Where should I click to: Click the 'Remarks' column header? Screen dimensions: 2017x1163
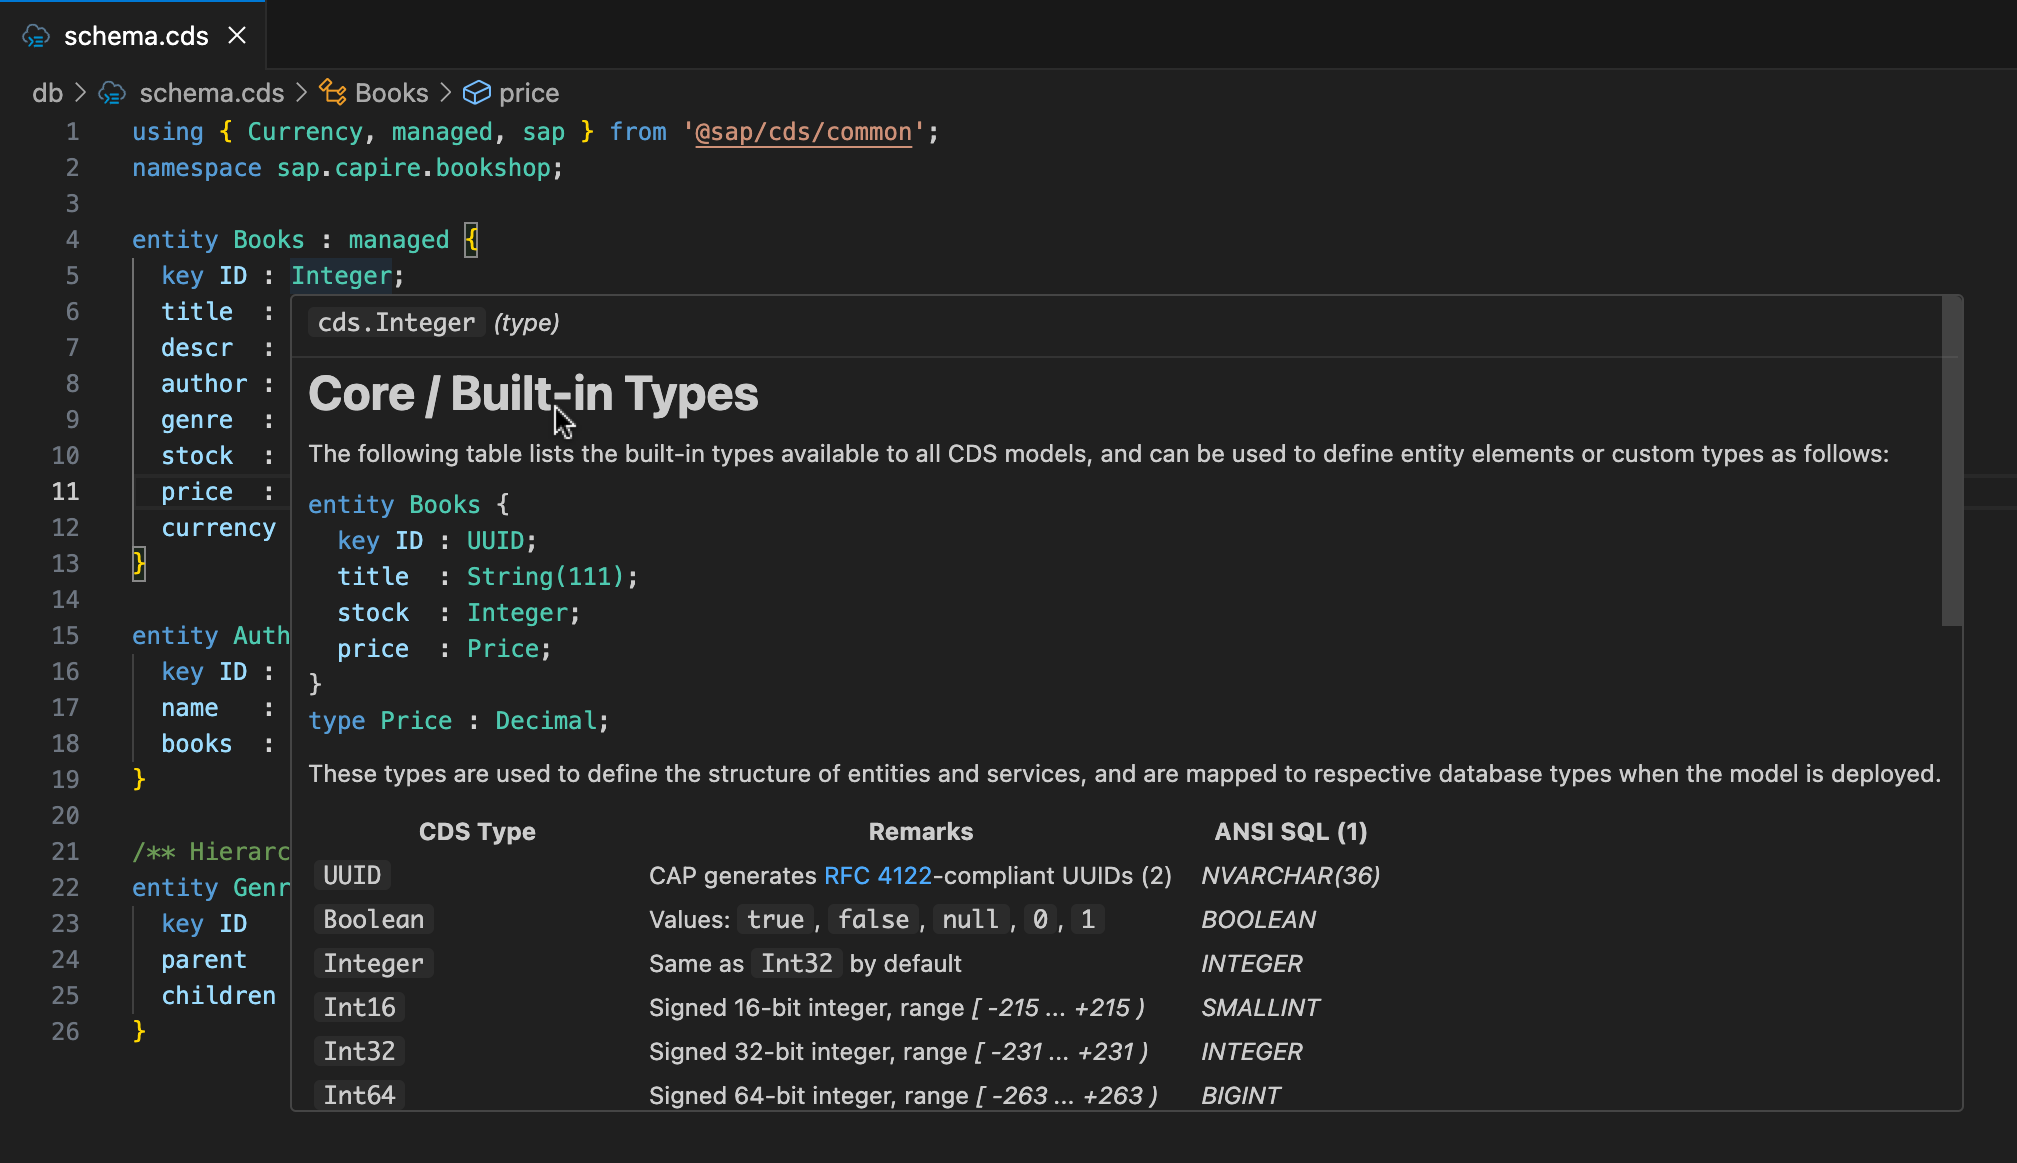point(920,832)
